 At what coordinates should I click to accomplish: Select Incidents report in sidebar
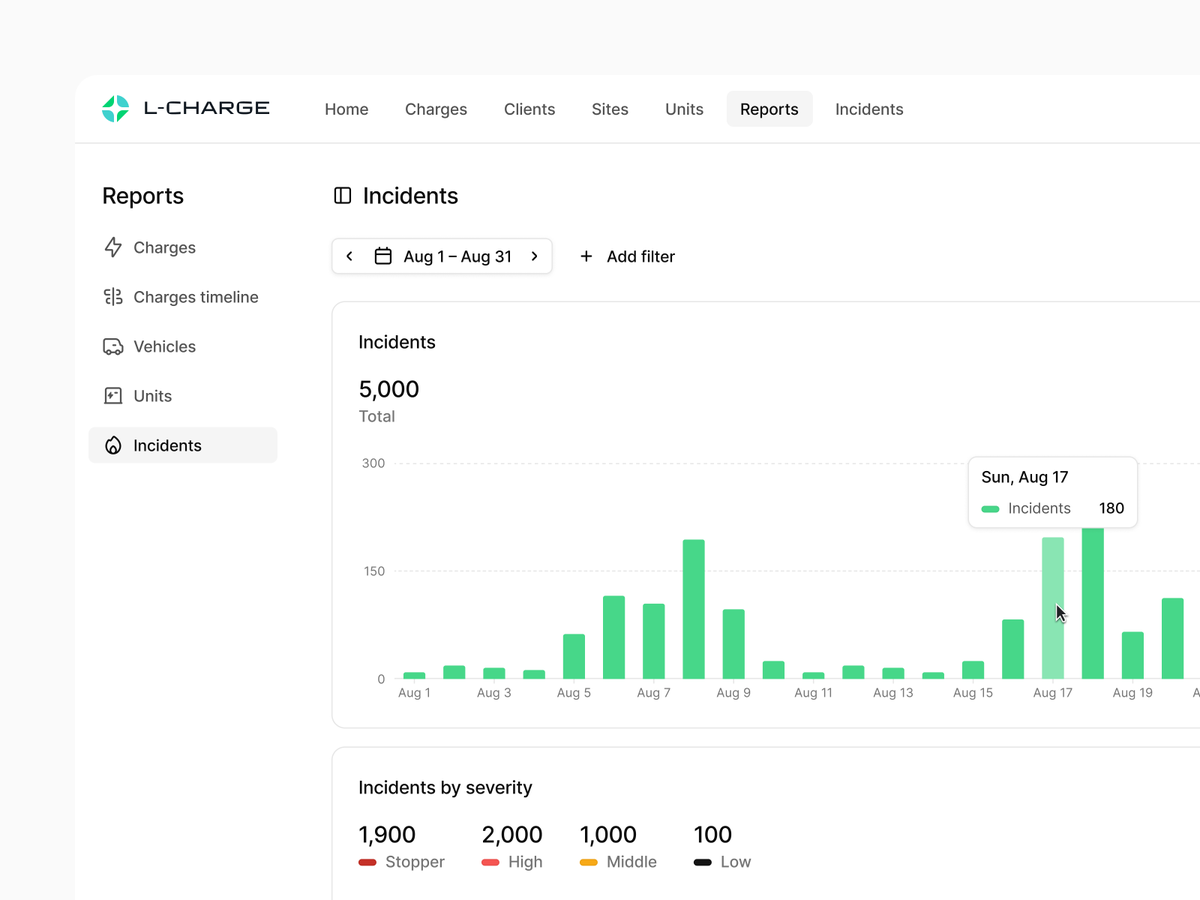(x=183, y=446)
